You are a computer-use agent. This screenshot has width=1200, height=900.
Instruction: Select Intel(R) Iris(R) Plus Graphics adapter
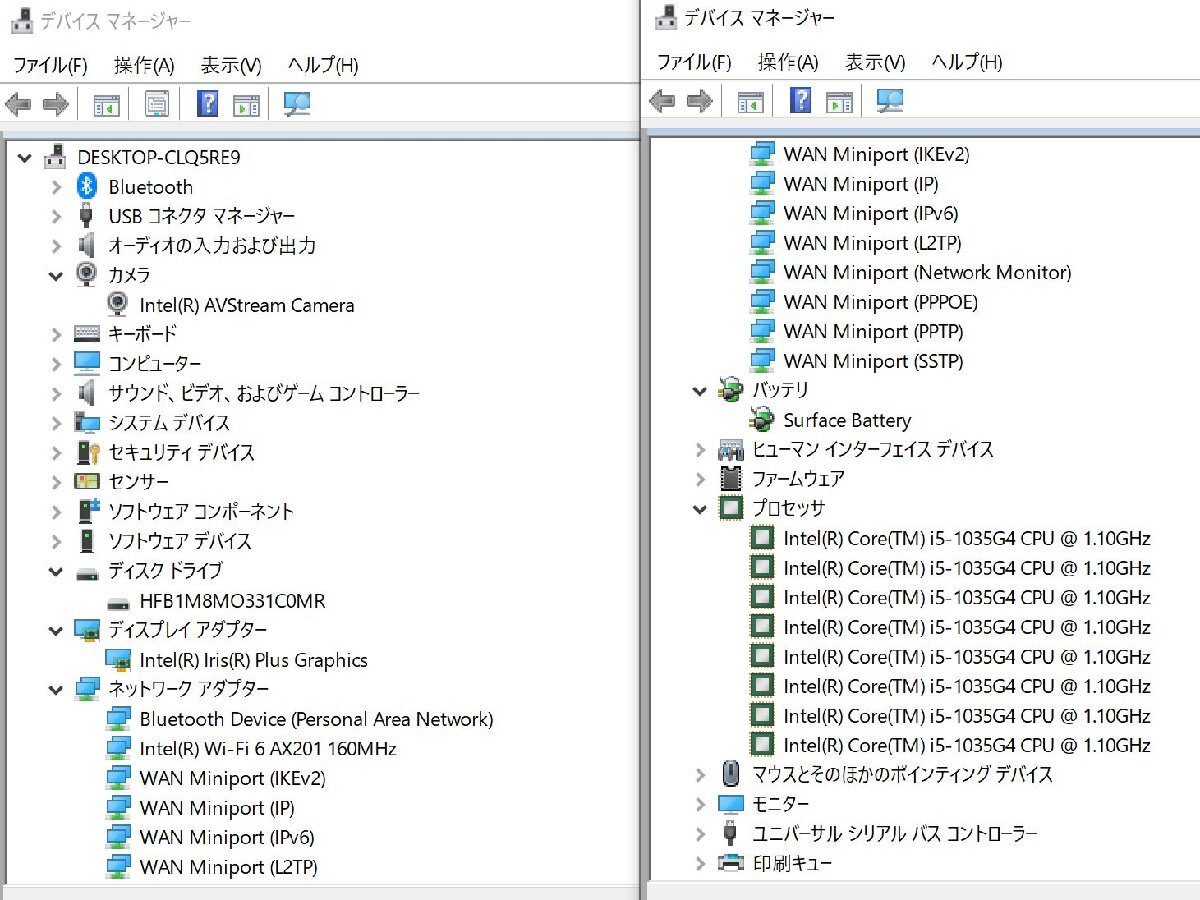point(253,660)
